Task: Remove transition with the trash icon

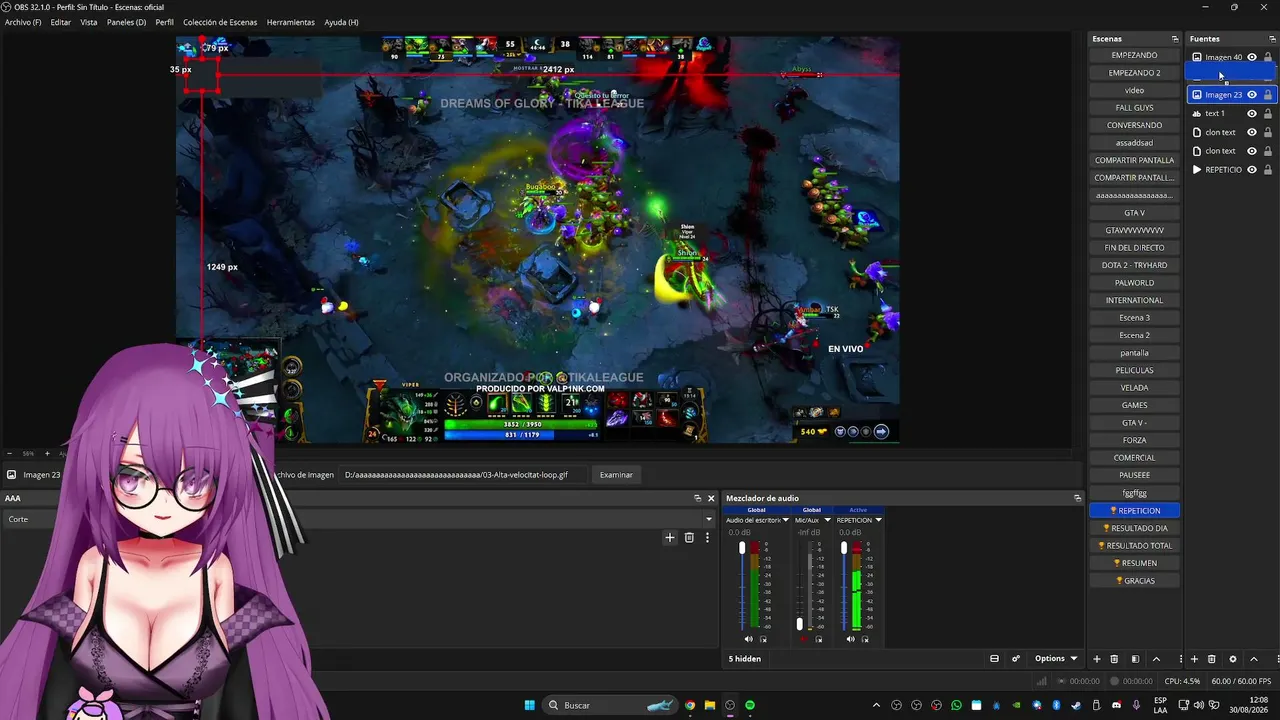Action: pyautogui.click(x=689, y=538)
